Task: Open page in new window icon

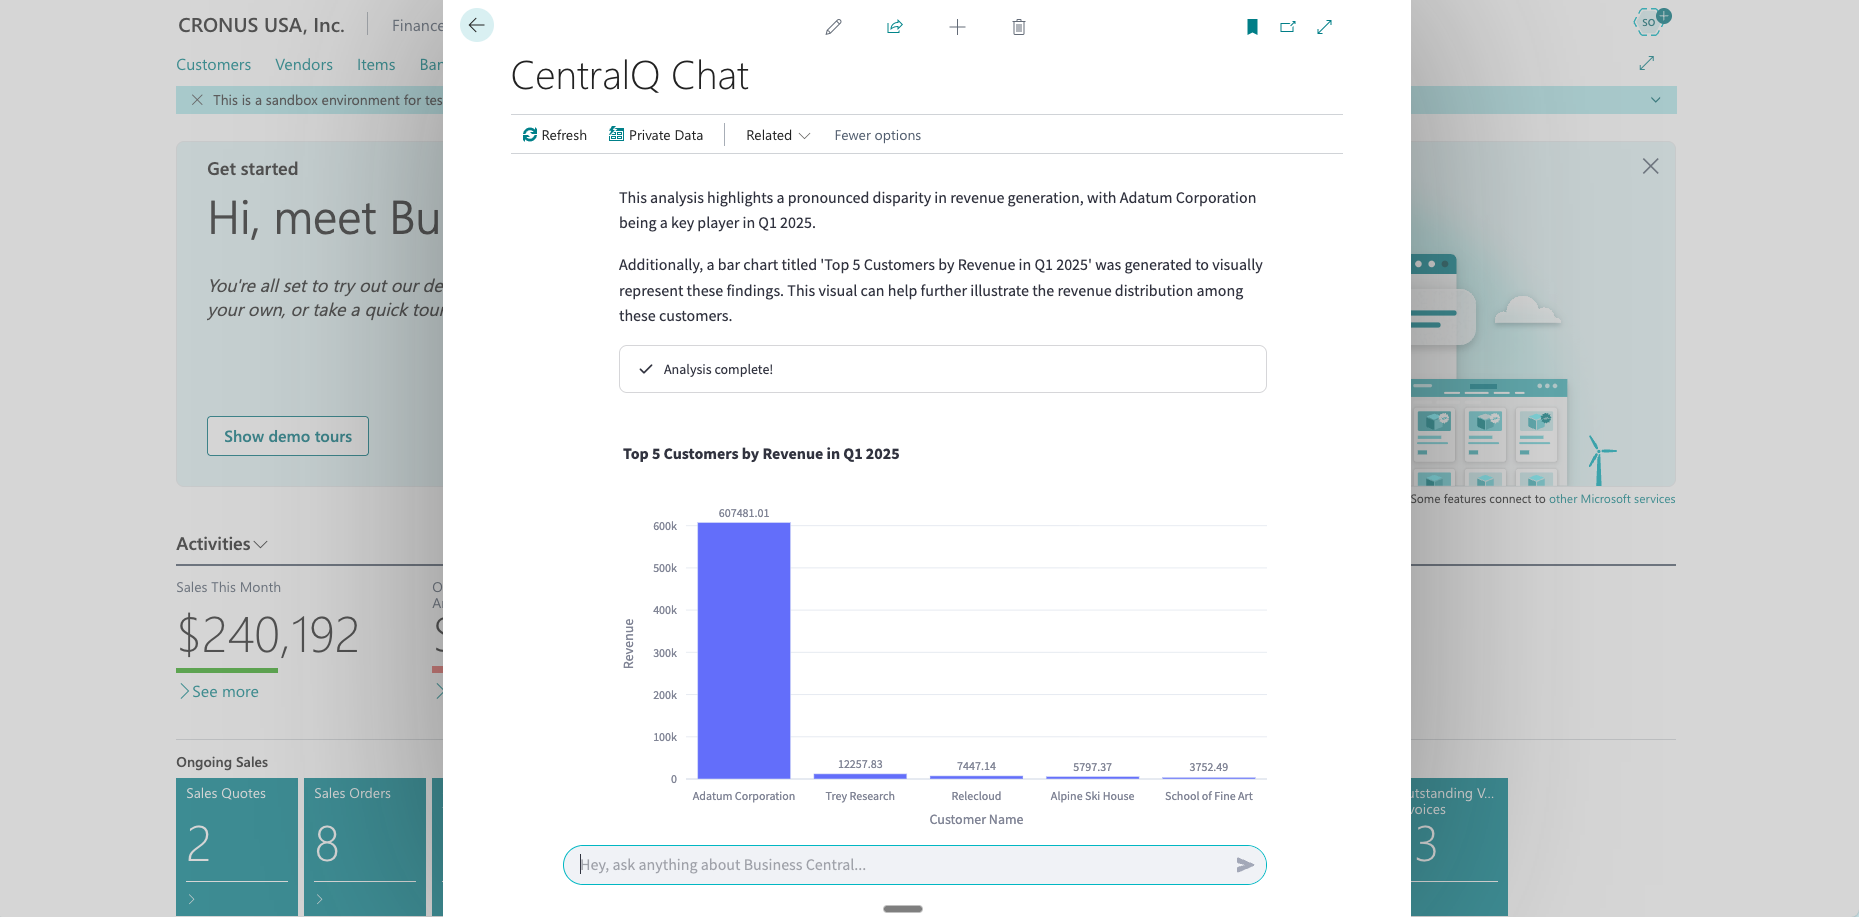Action: (1288, 27)
